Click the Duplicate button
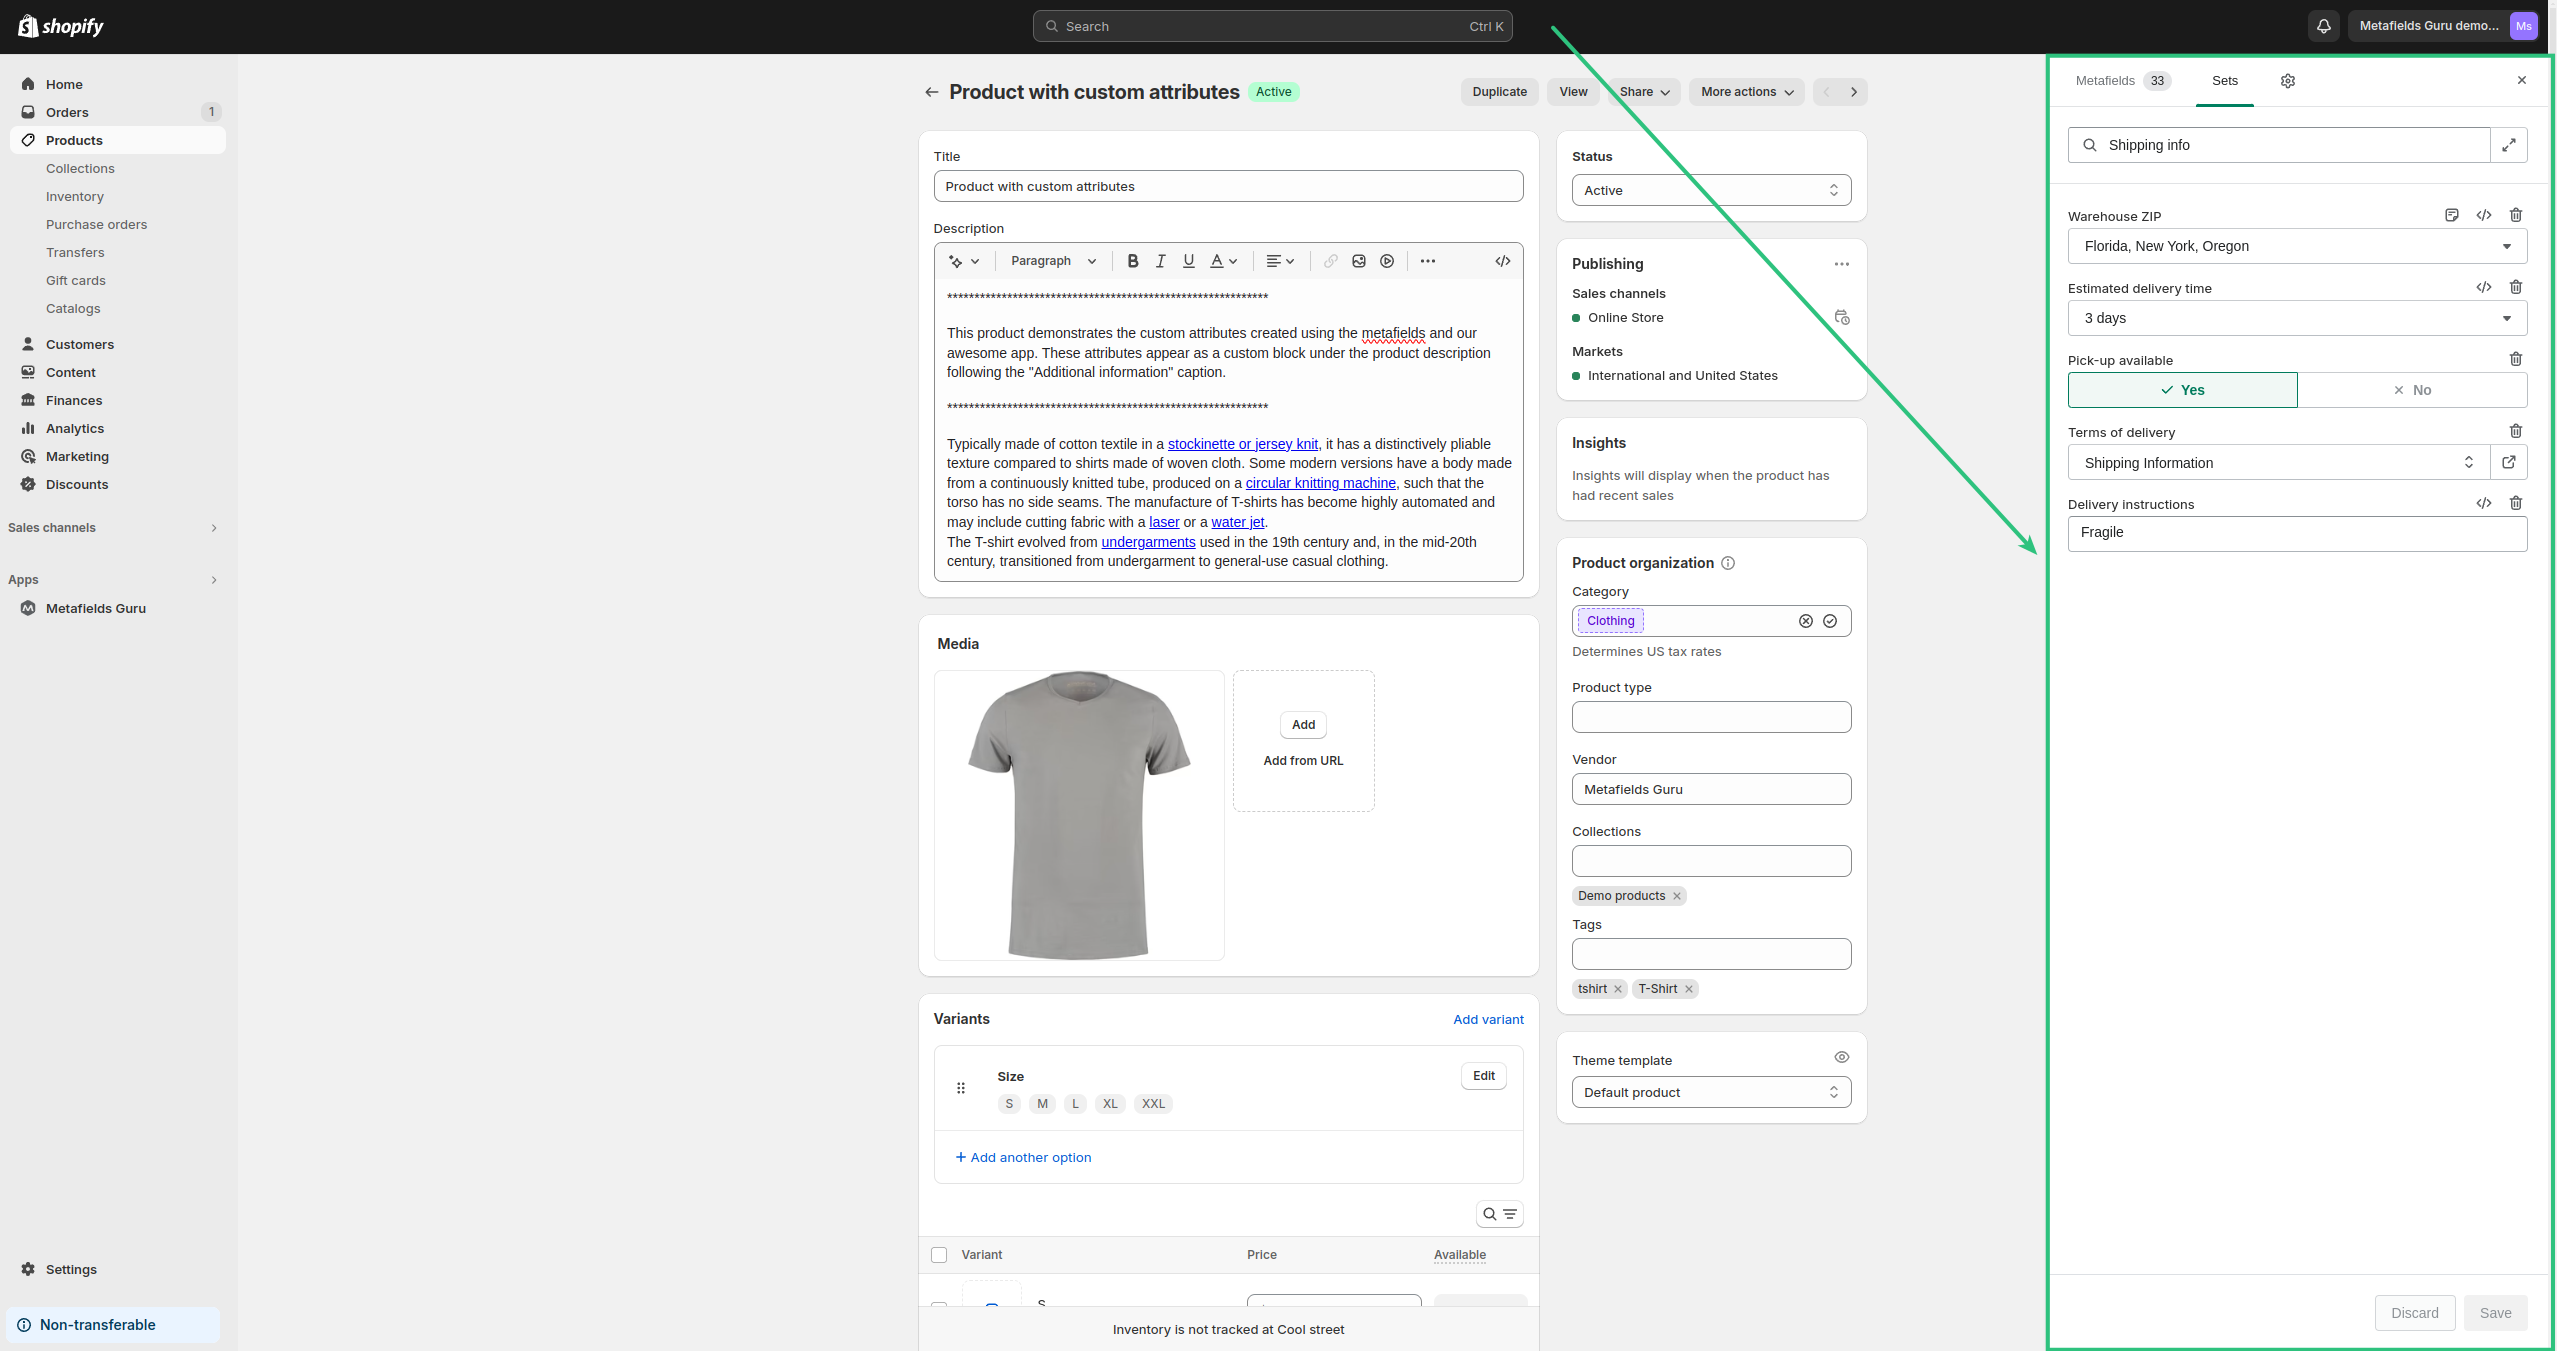The height and width of the screenshot is (1351, 2557). click(x=1499, y=92)
